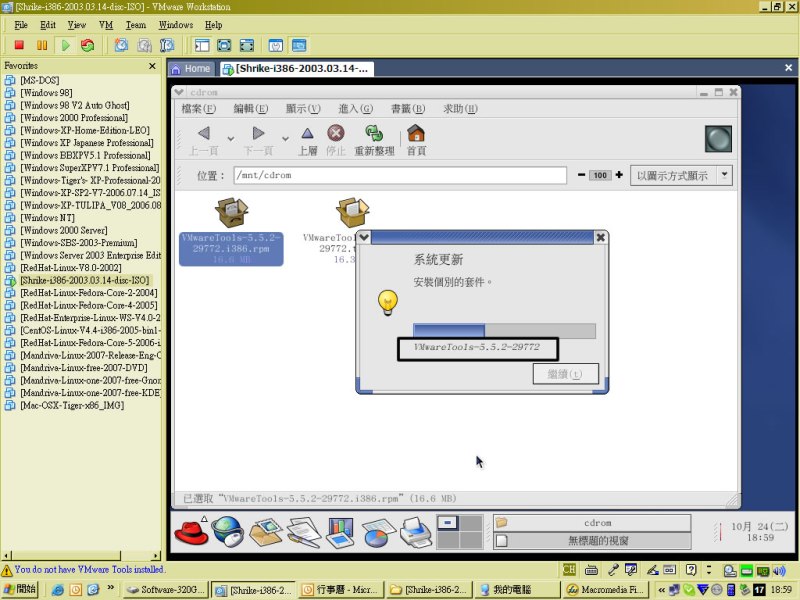
Task: Click the zoom out minus button
Action: click(581, 174)
